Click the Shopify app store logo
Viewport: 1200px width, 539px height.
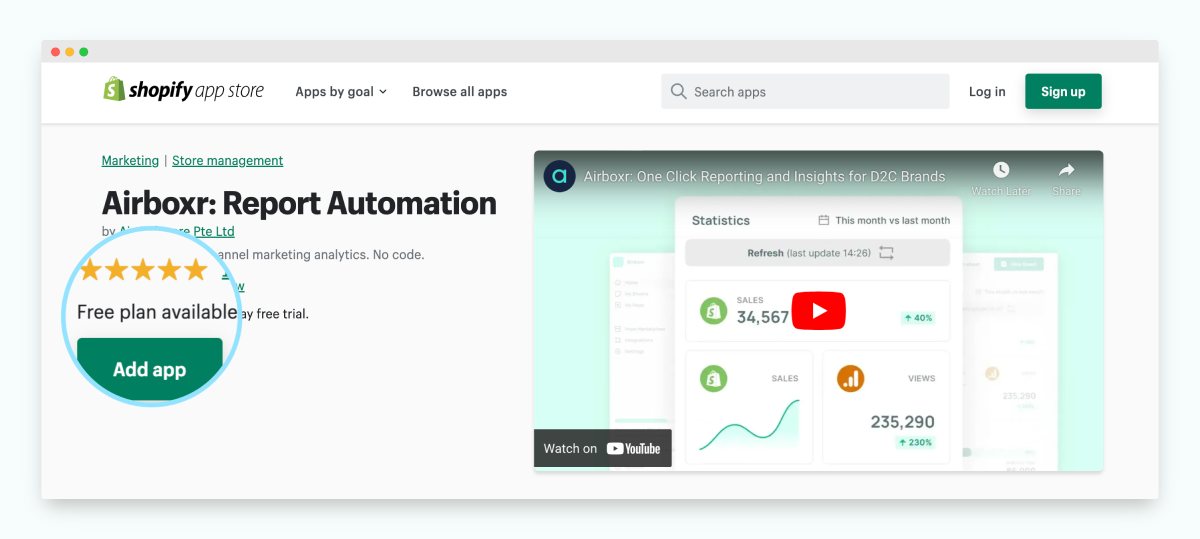183,90
